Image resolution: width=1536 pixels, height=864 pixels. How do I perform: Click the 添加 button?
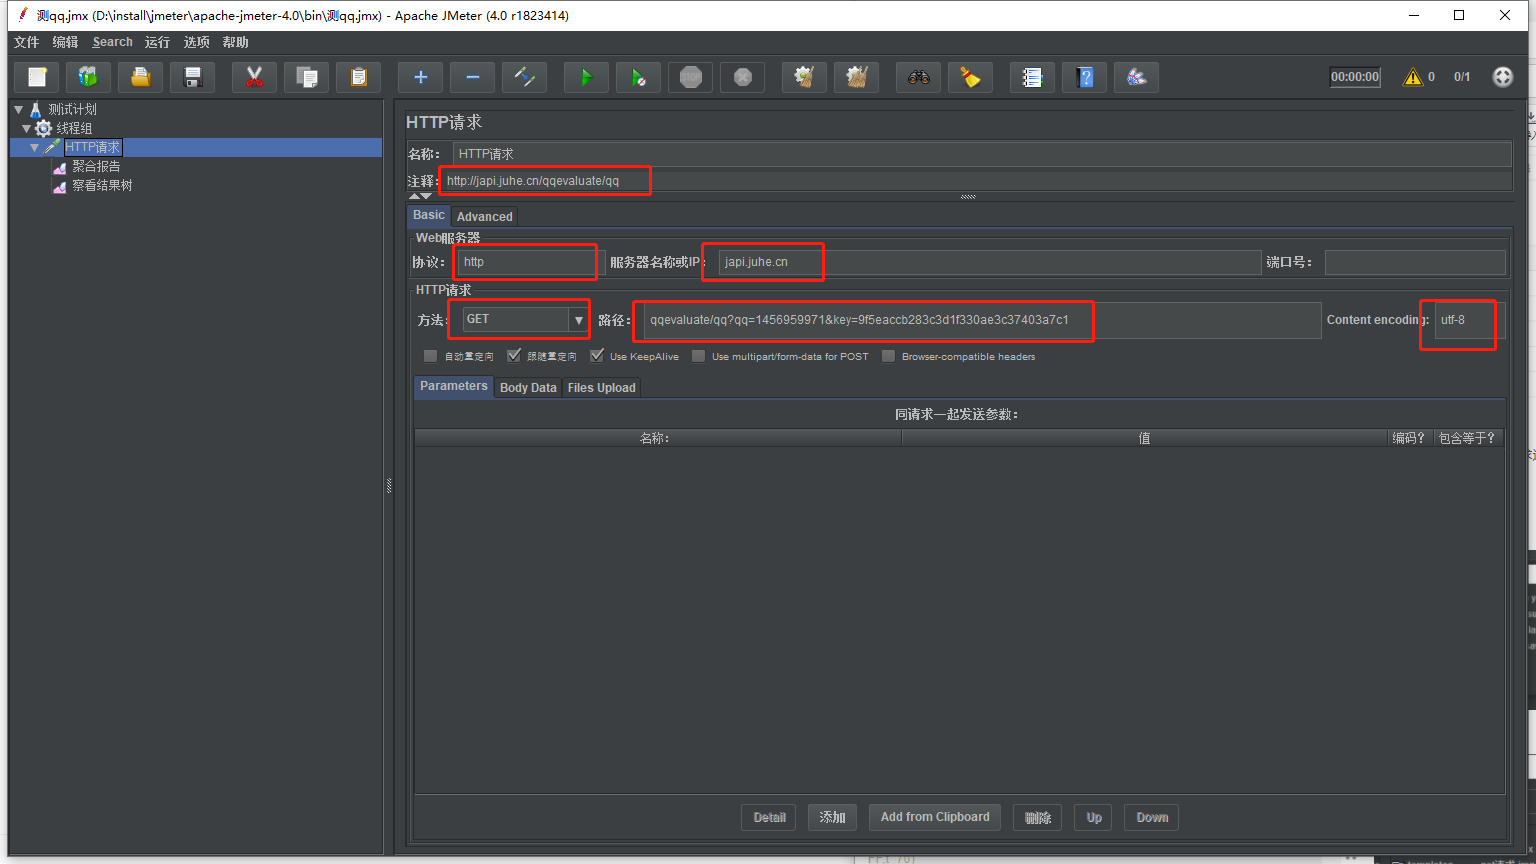[x=832, y=817]
